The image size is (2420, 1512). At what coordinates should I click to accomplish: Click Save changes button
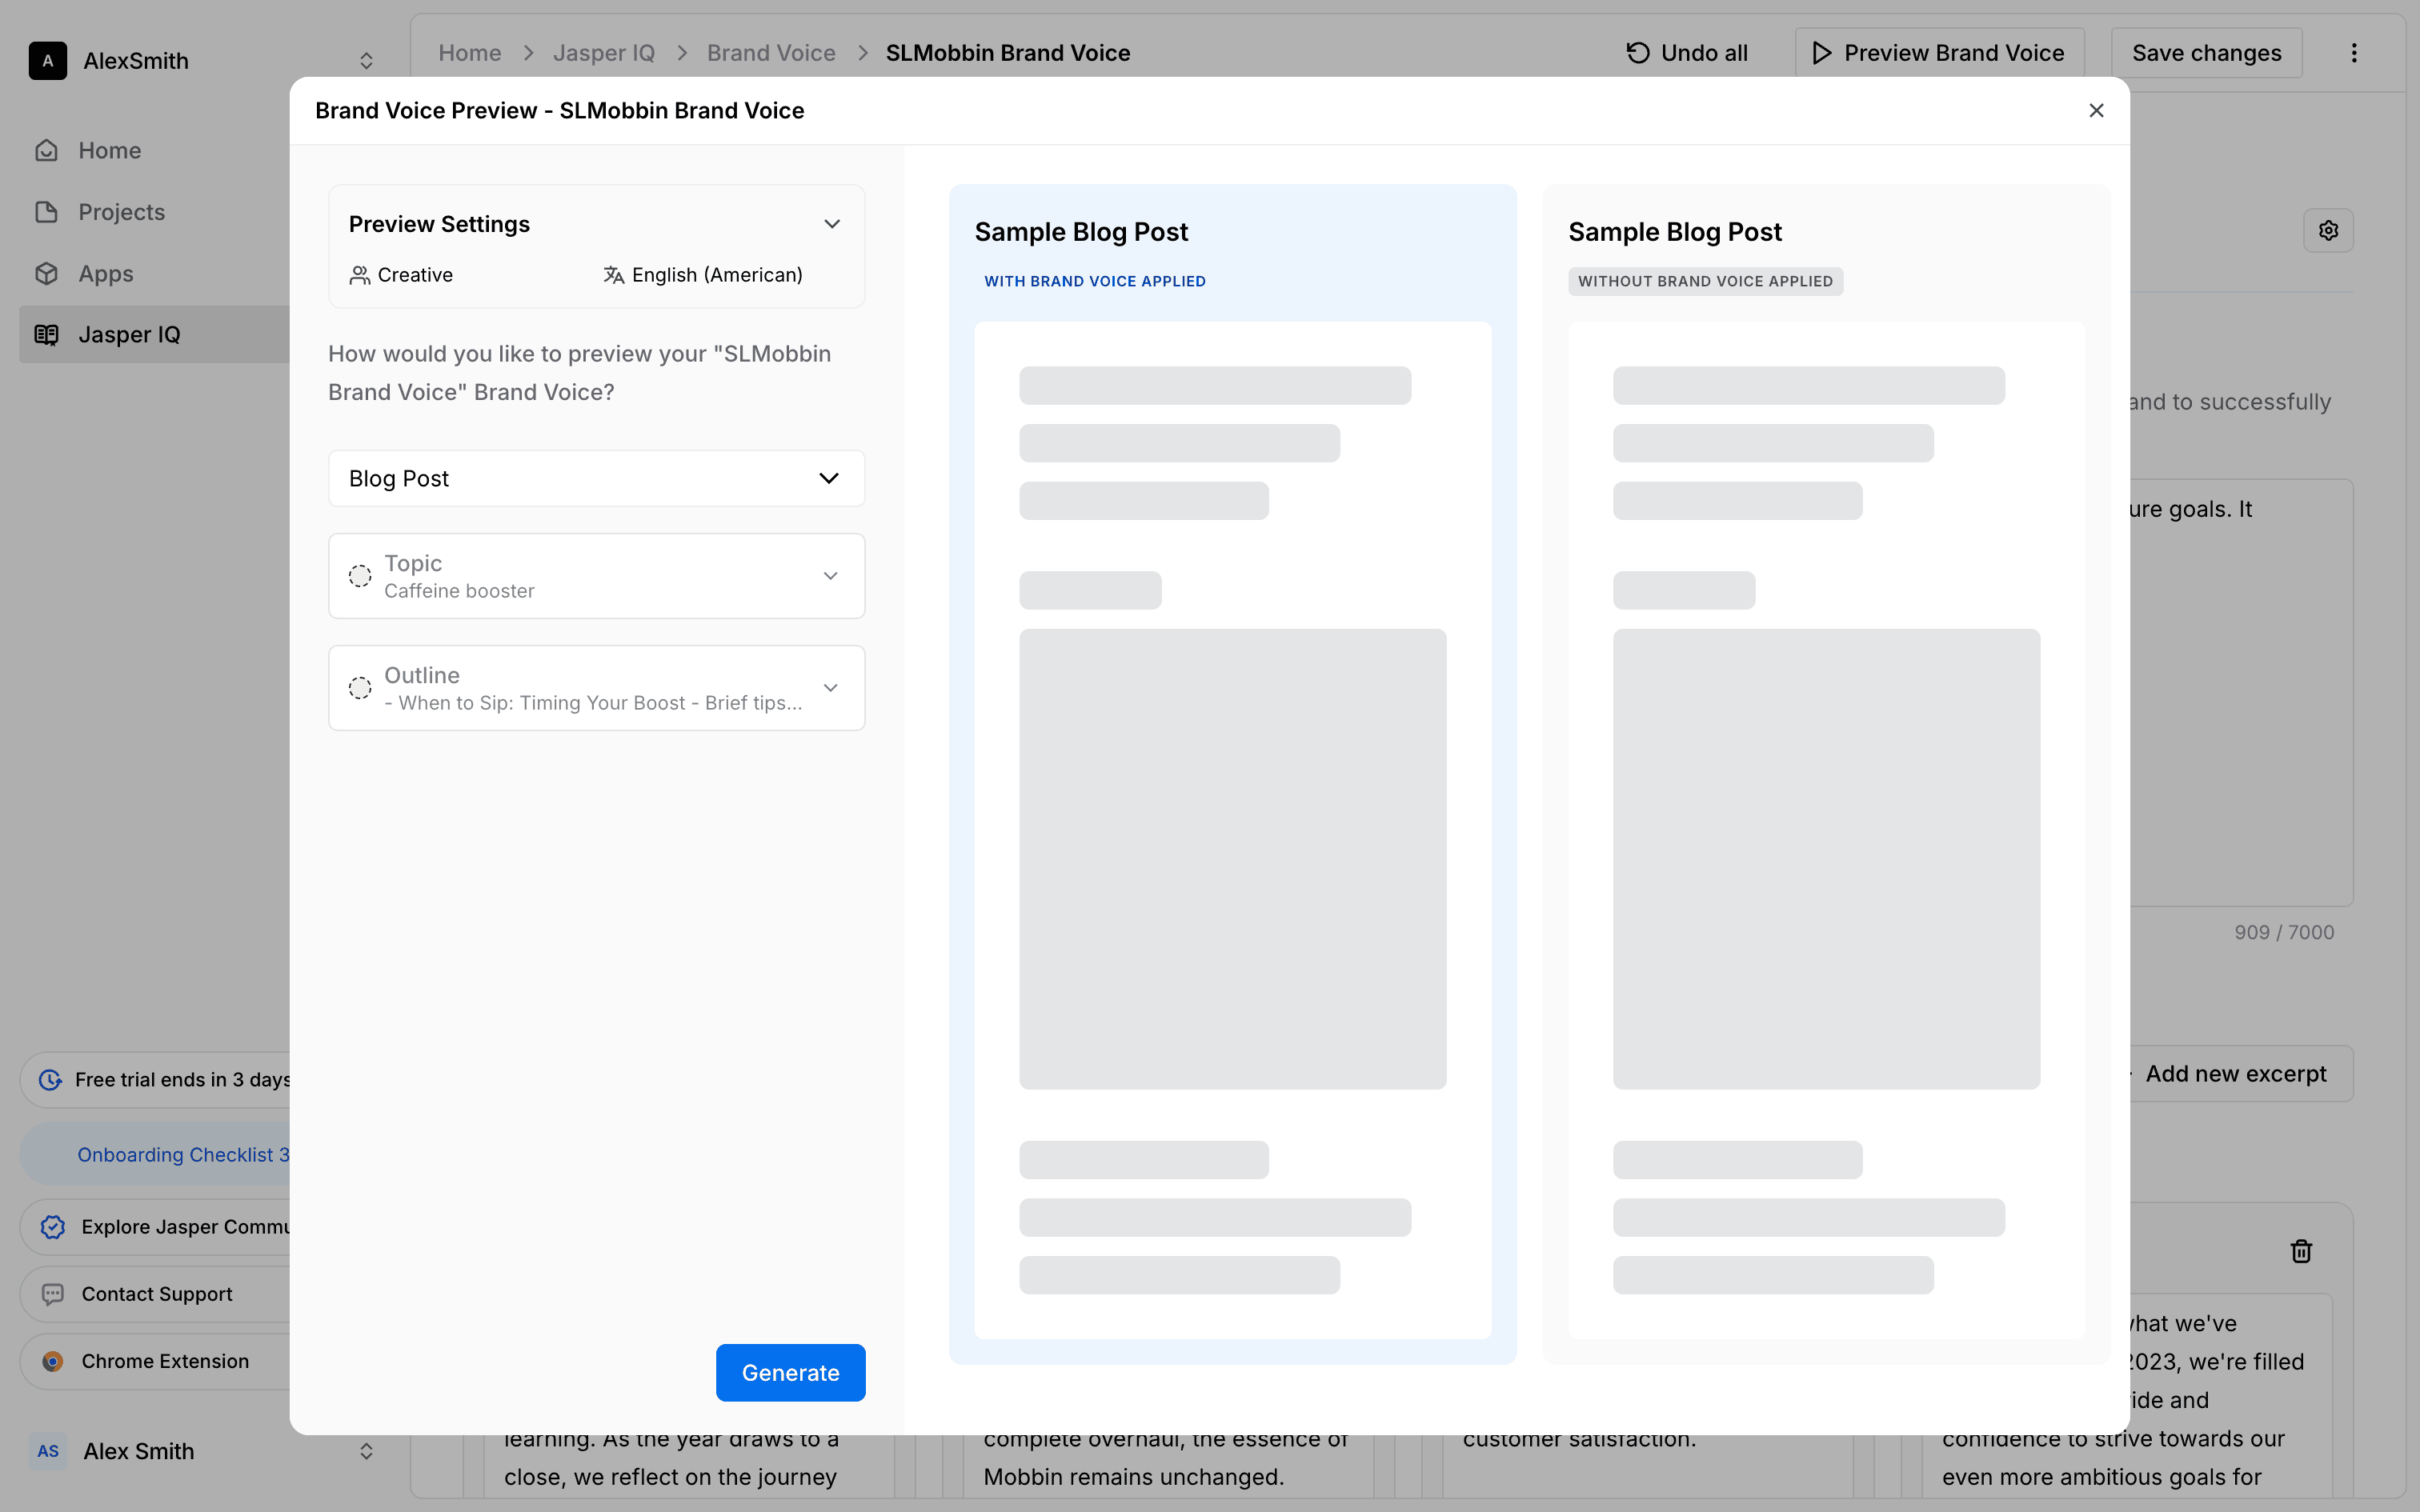pos(2206,53)
